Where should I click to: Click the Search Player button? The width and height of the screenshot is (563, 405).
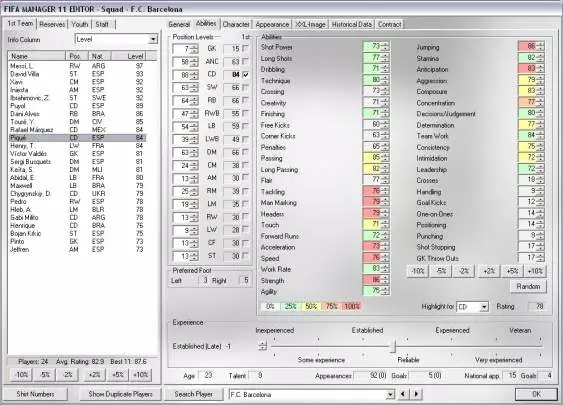194,394
